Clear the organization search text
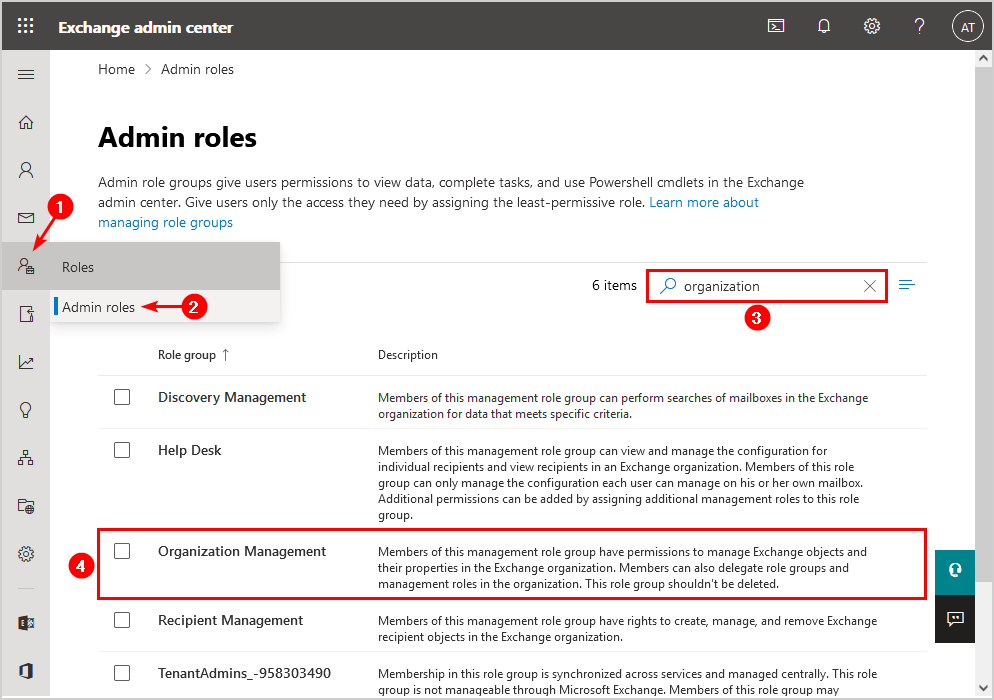 point(870,286)
